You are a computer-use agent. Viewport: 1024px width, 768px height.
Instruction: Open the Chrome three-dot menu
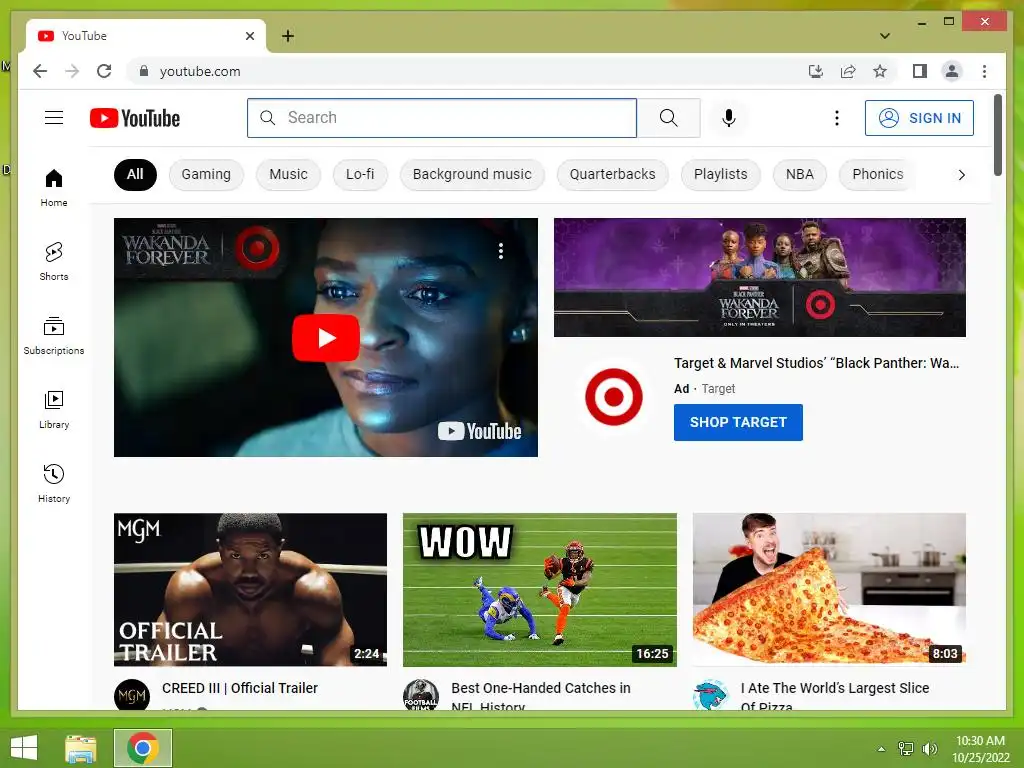coord(984,71)
